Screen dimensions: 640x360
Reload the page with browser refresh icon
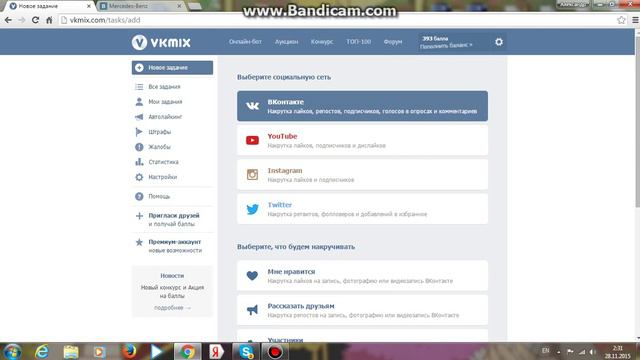[36, 20]
